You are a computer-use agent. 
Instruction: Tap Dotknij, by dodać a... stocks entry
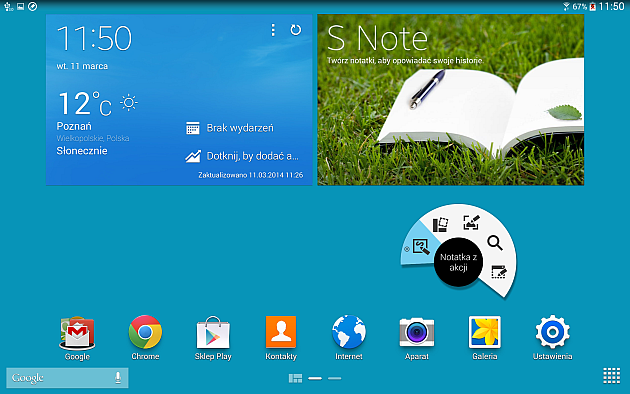coord(241,156)
